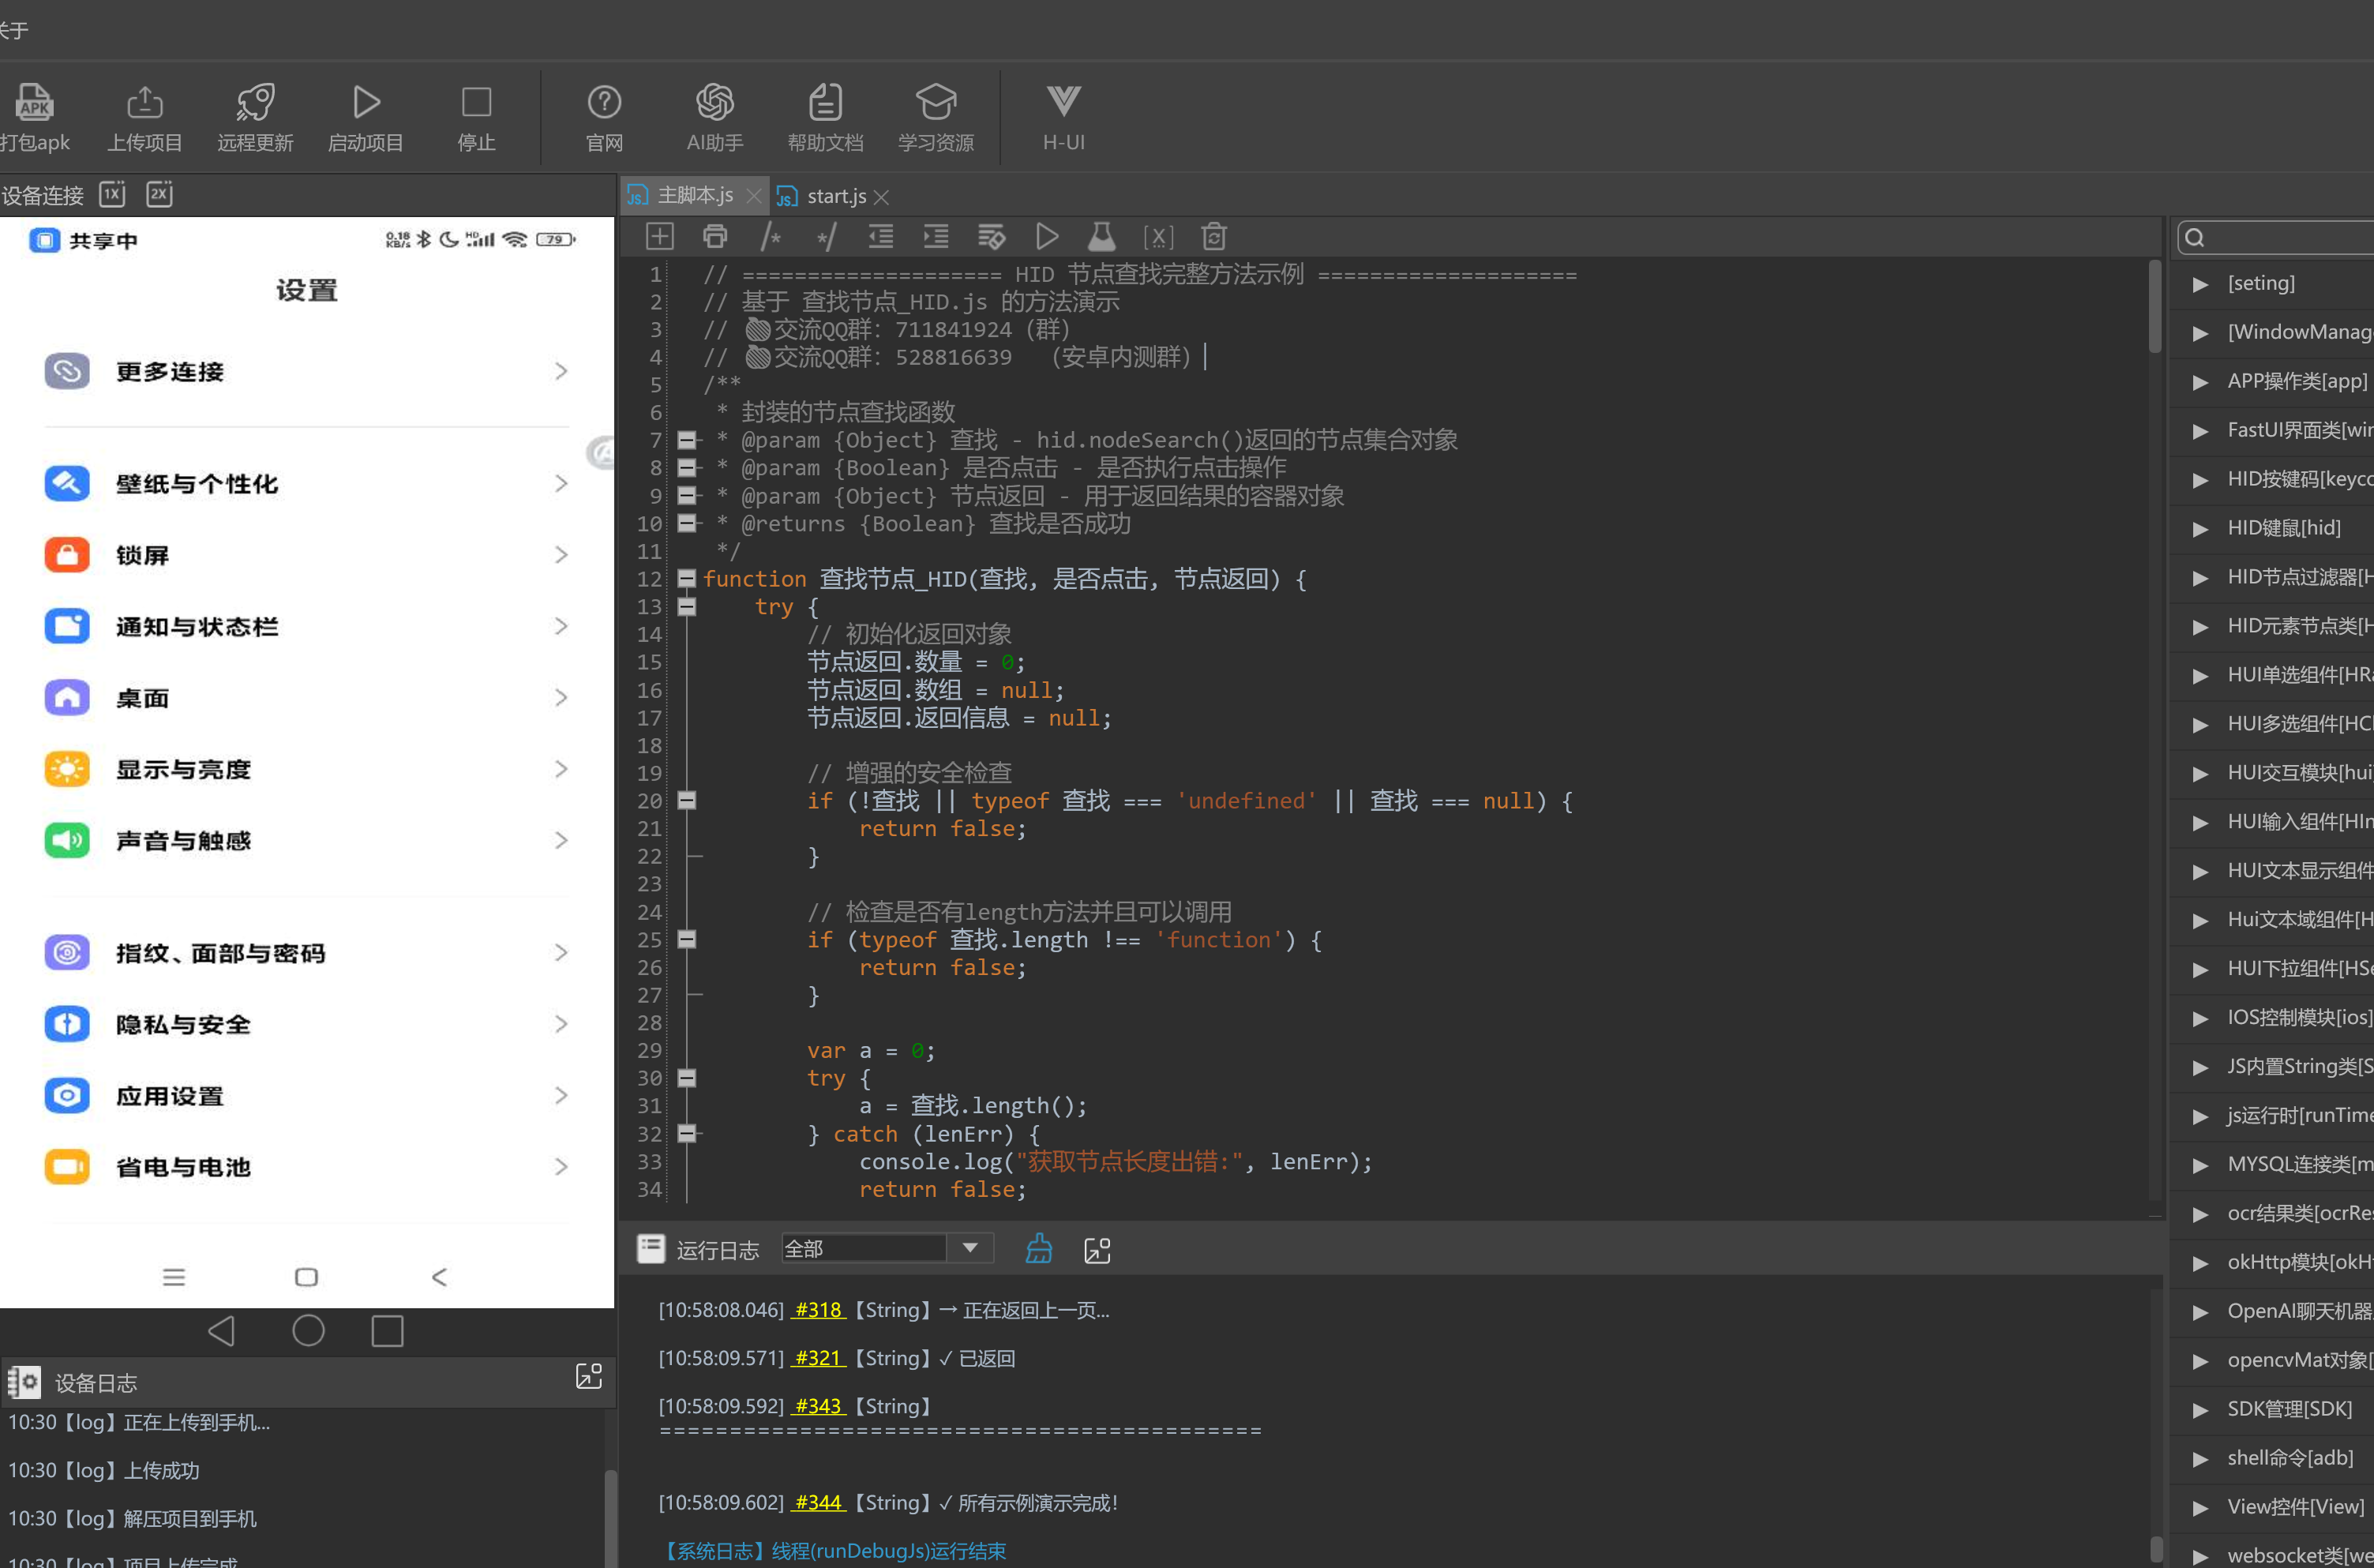Click the format code icon
Screen dimensions: 2374x1568
[x=991, y=237]
